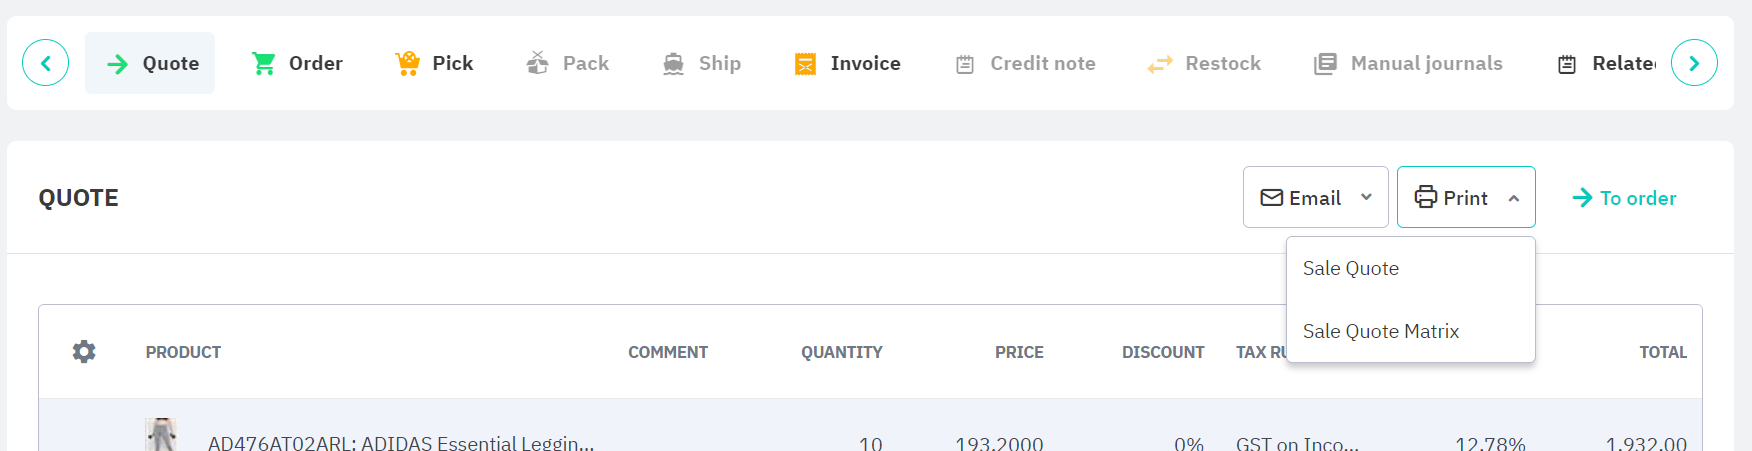Choose Sale Quote Matrix from Print menu
Image resolution: width=1752 pixels, height=451 pixels.
coord(1381,331)
